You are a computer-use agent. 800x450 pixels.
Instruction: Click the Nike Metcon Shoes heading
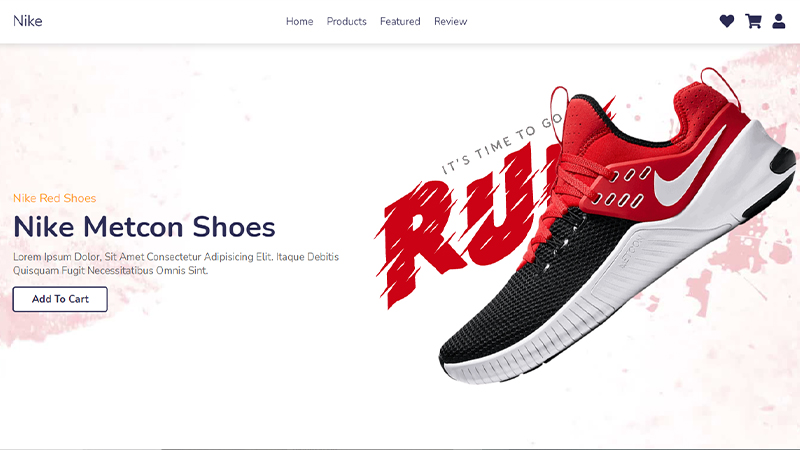click(144, 227)
